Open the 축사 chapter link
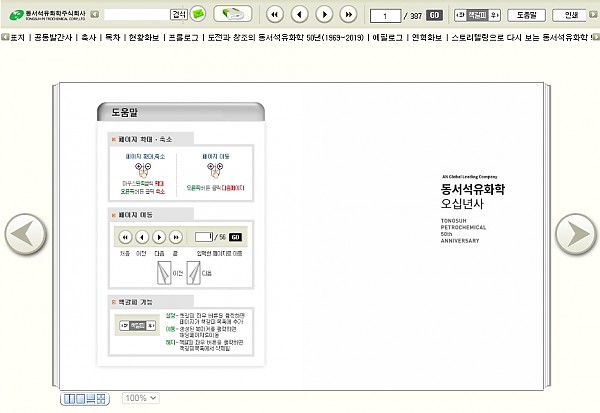Screen dimensions: 600x413 pyautogui.click(x=88, y=38)
